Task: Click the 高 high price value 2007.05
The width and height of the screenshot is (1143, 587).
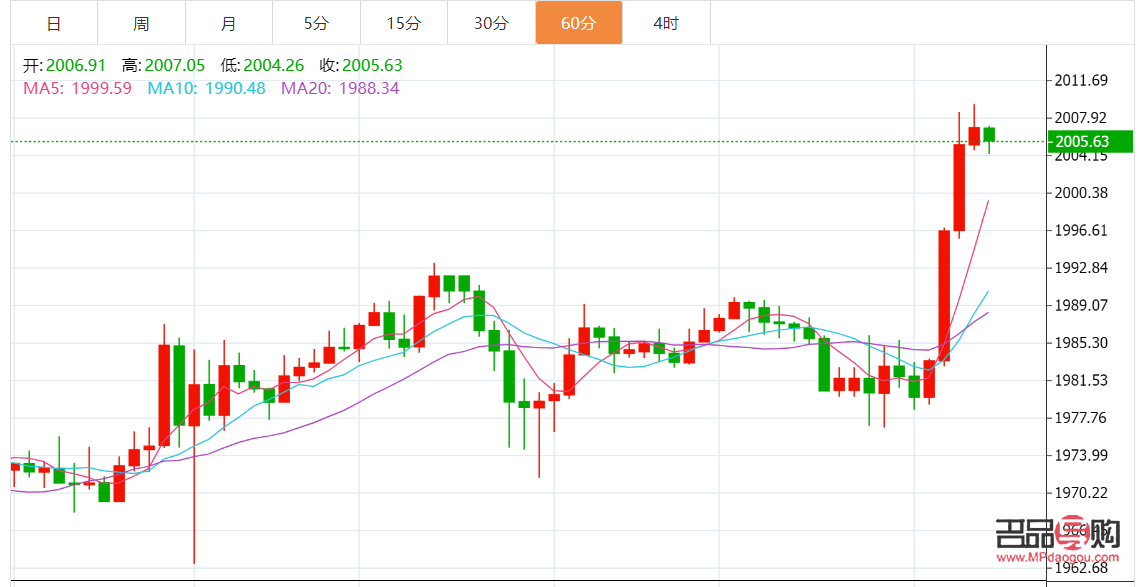Action: click(x=176, y=66)
